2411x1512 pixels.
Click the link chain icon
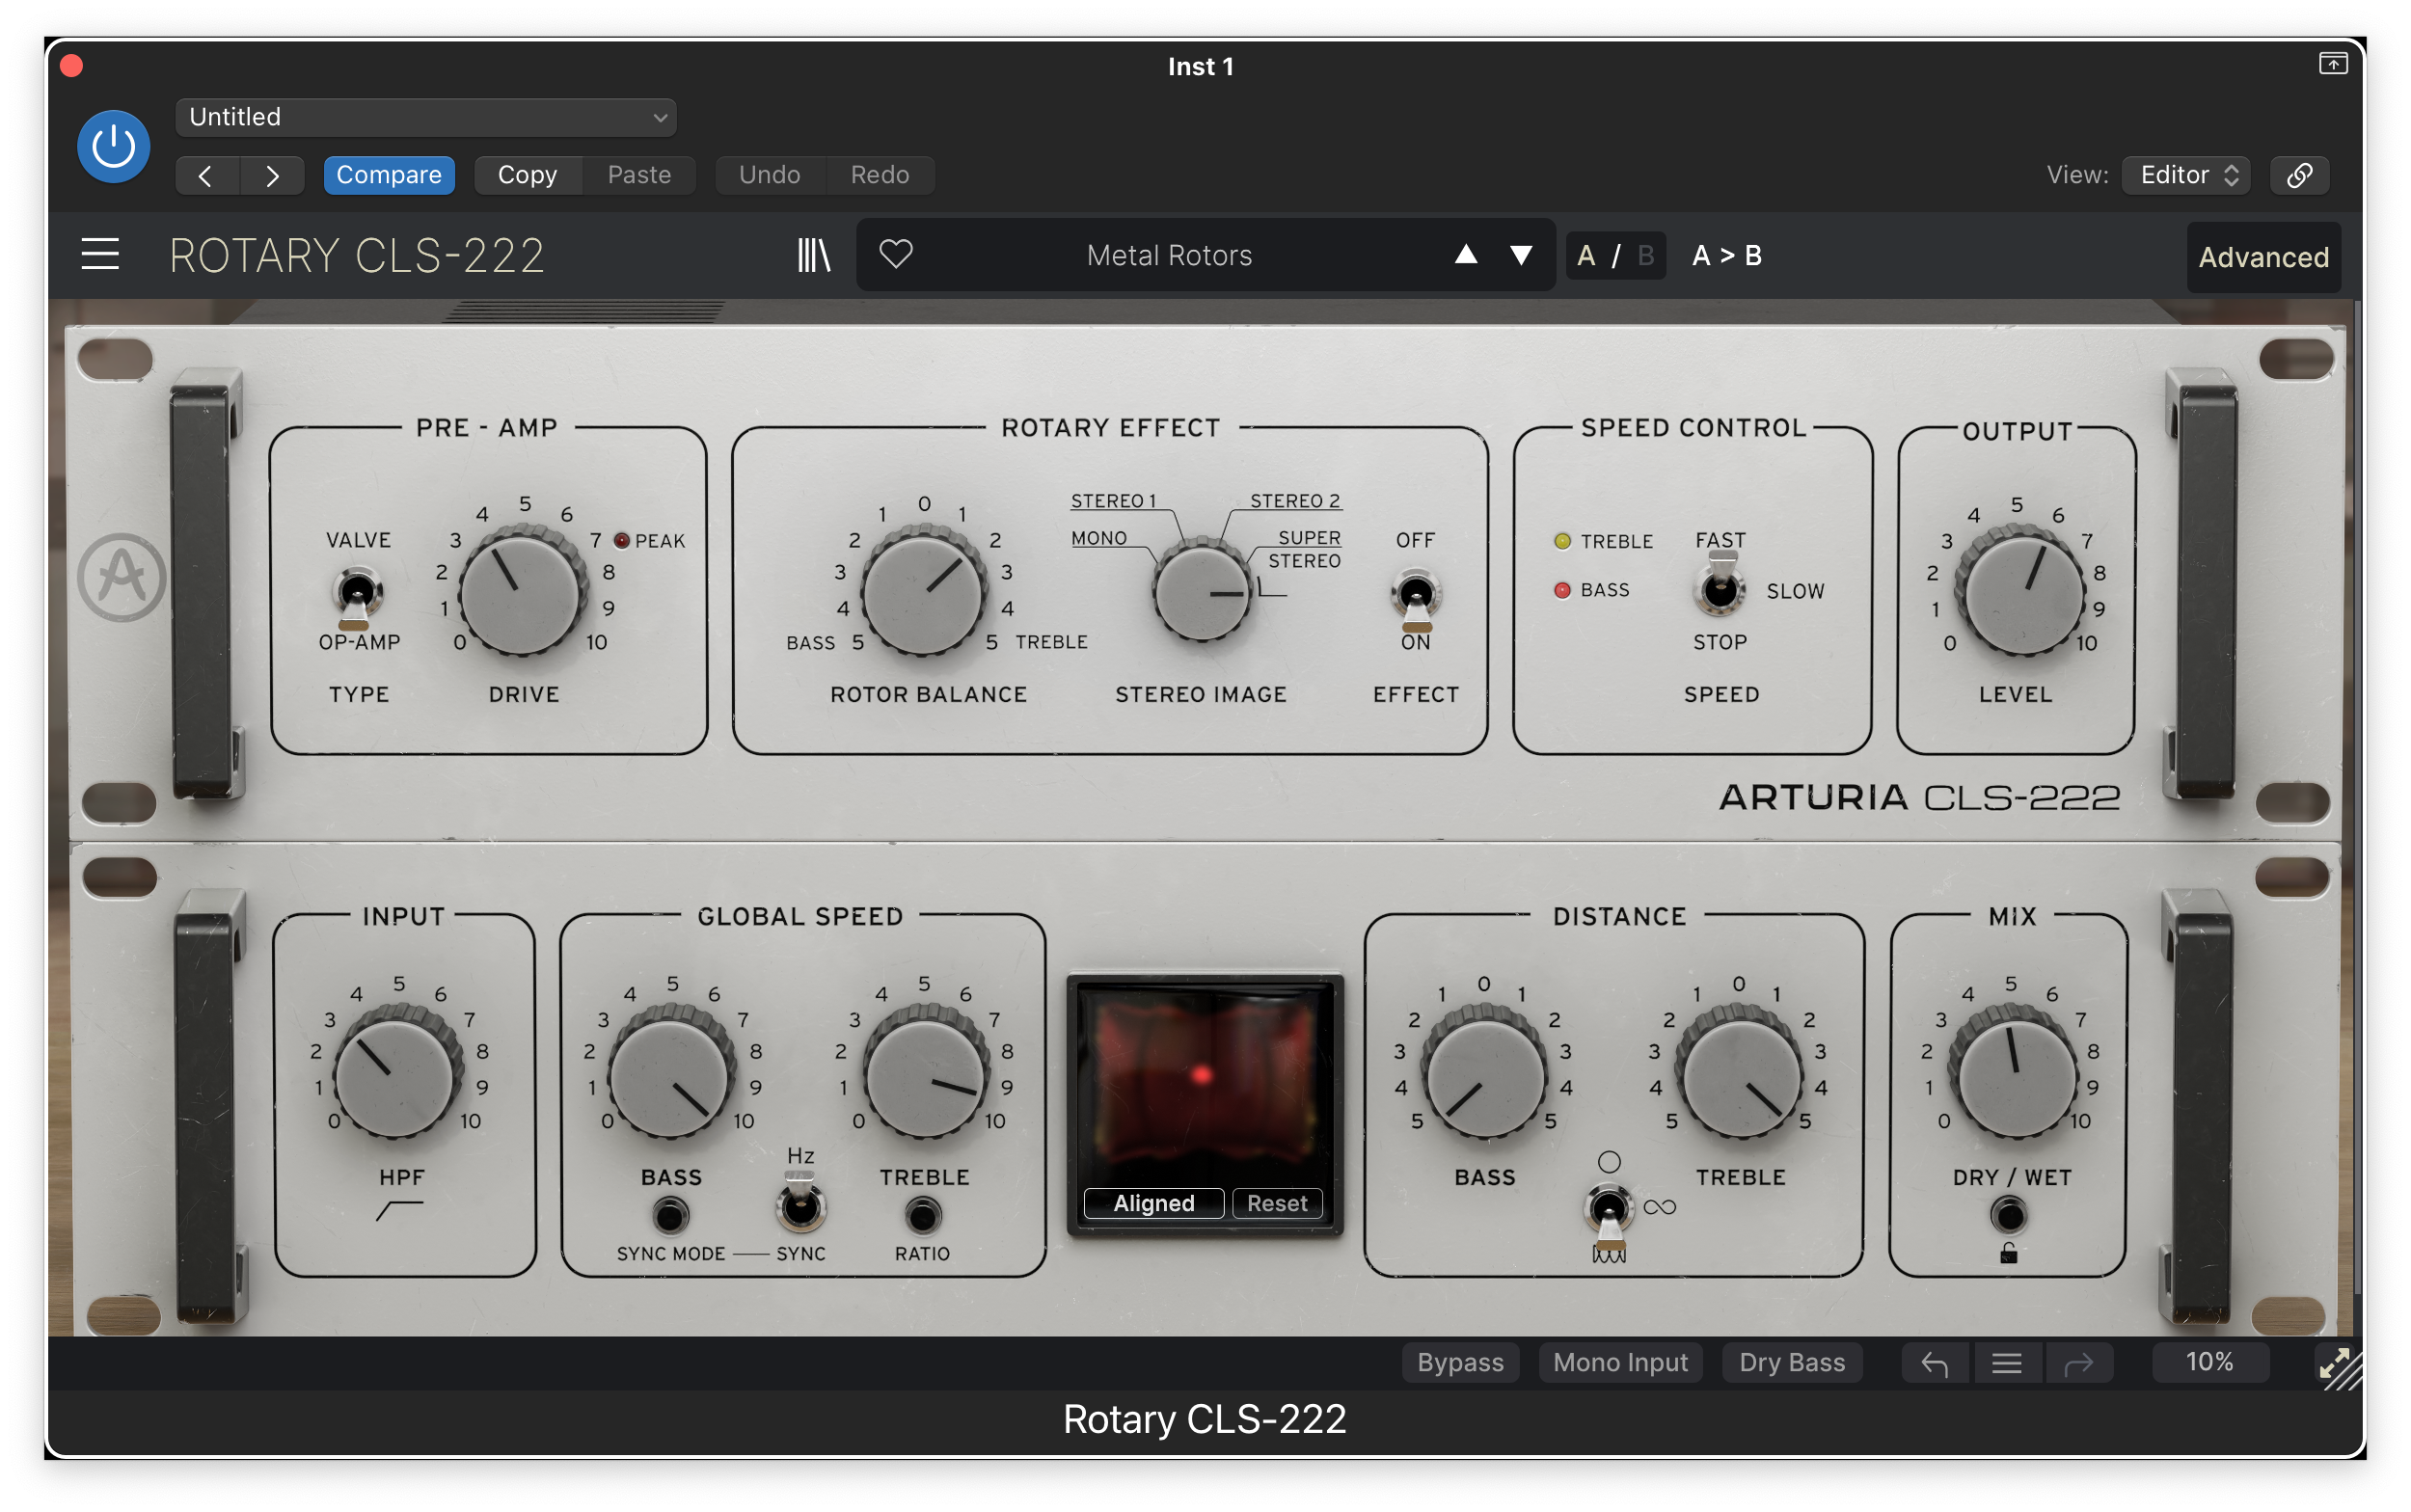point(2300,175)
